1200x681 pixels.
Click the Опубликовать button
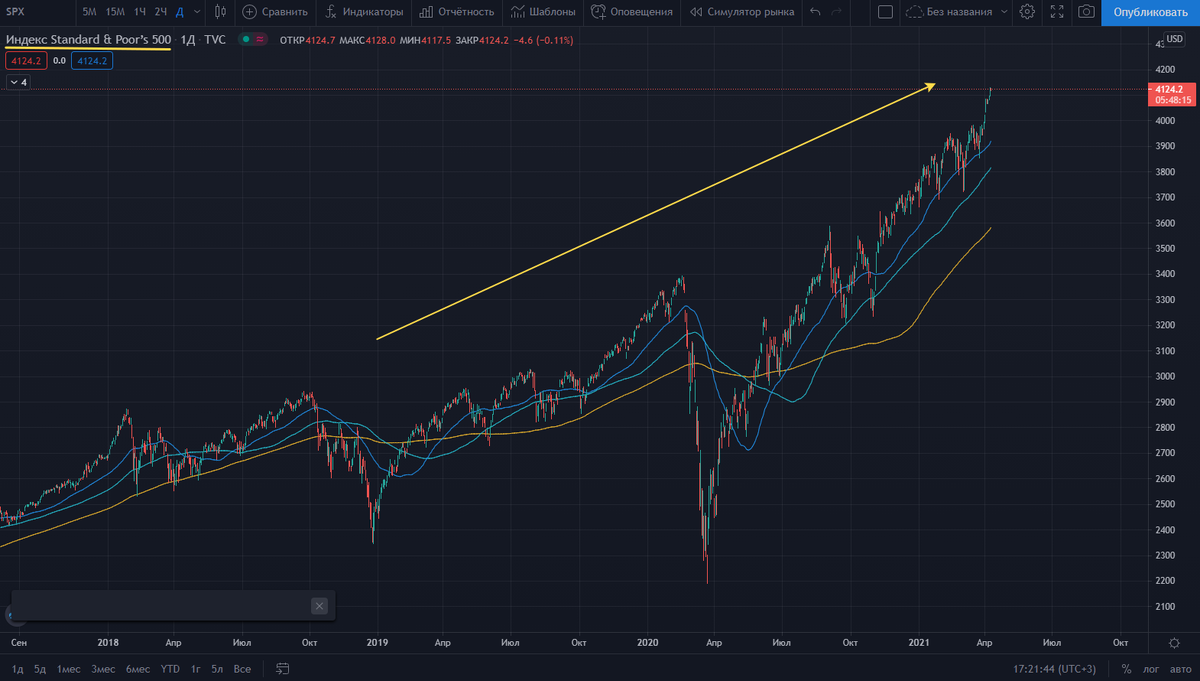(x=1151, y=12)
